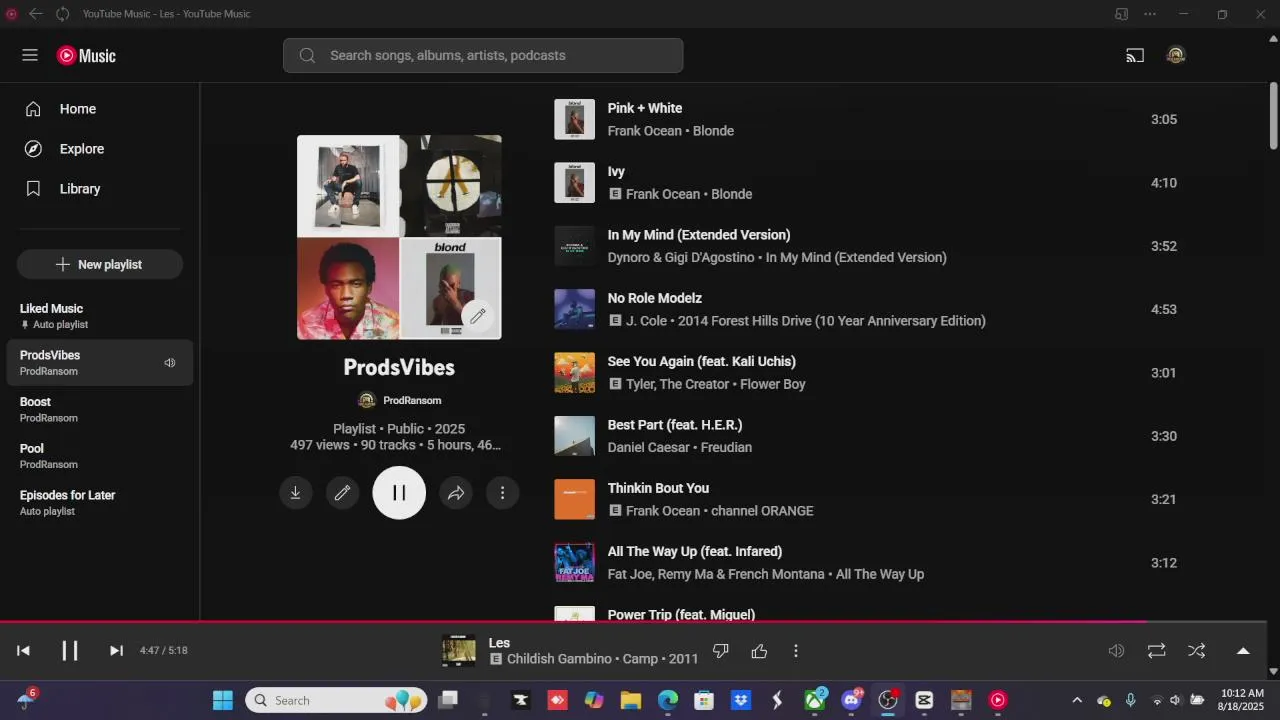1280x720 pixels.
Task: Edit playlist cover thumbnail pencil
Action: pos(478,316)
